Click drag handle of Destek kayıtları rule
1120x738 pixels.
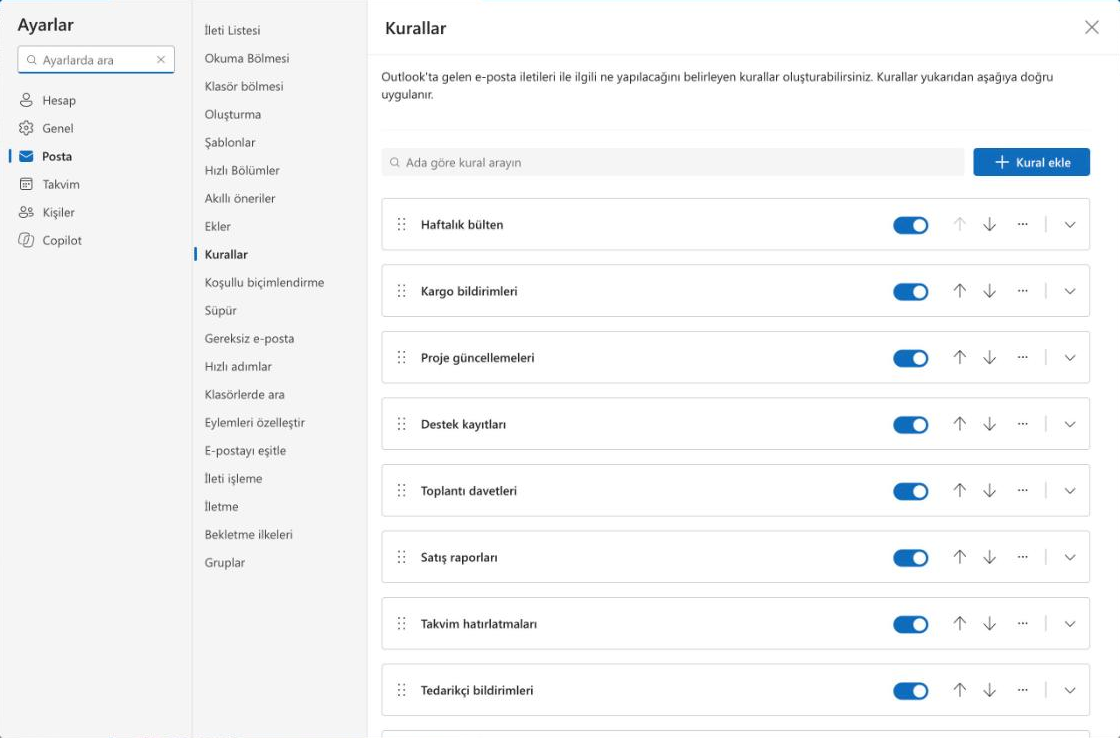tap(401, 424)
